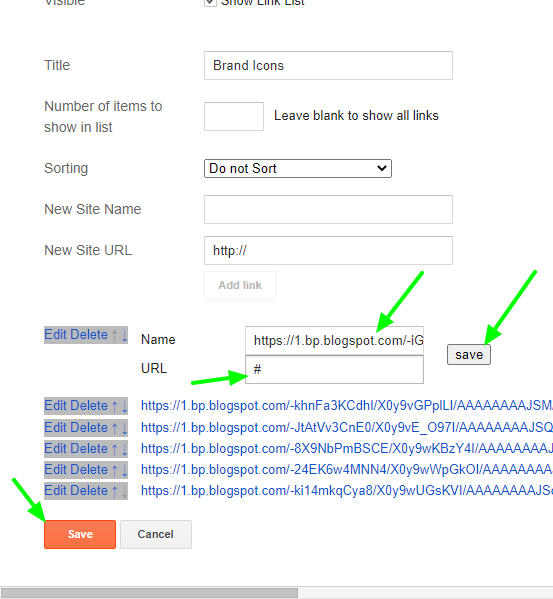Click the Add link button

coord(240,285)
